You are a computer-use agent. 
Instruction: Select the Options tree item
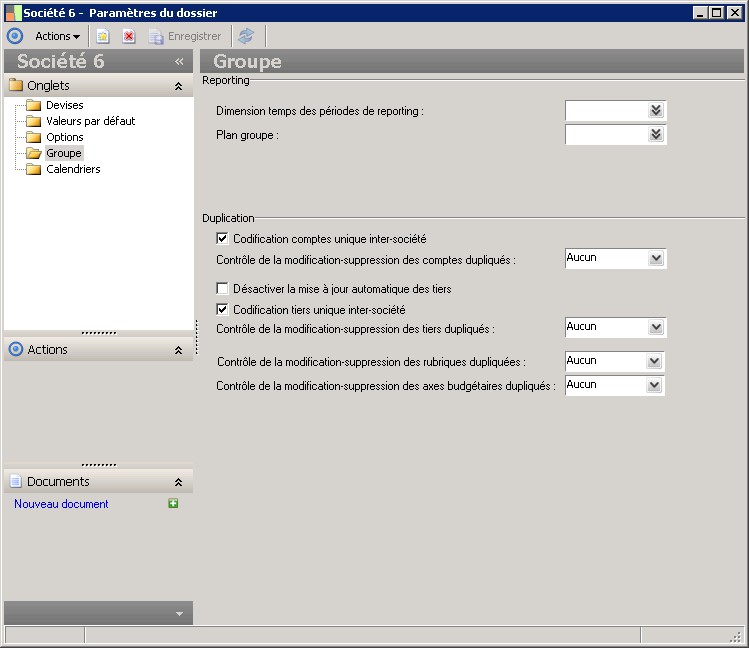(x=64, y=137)
